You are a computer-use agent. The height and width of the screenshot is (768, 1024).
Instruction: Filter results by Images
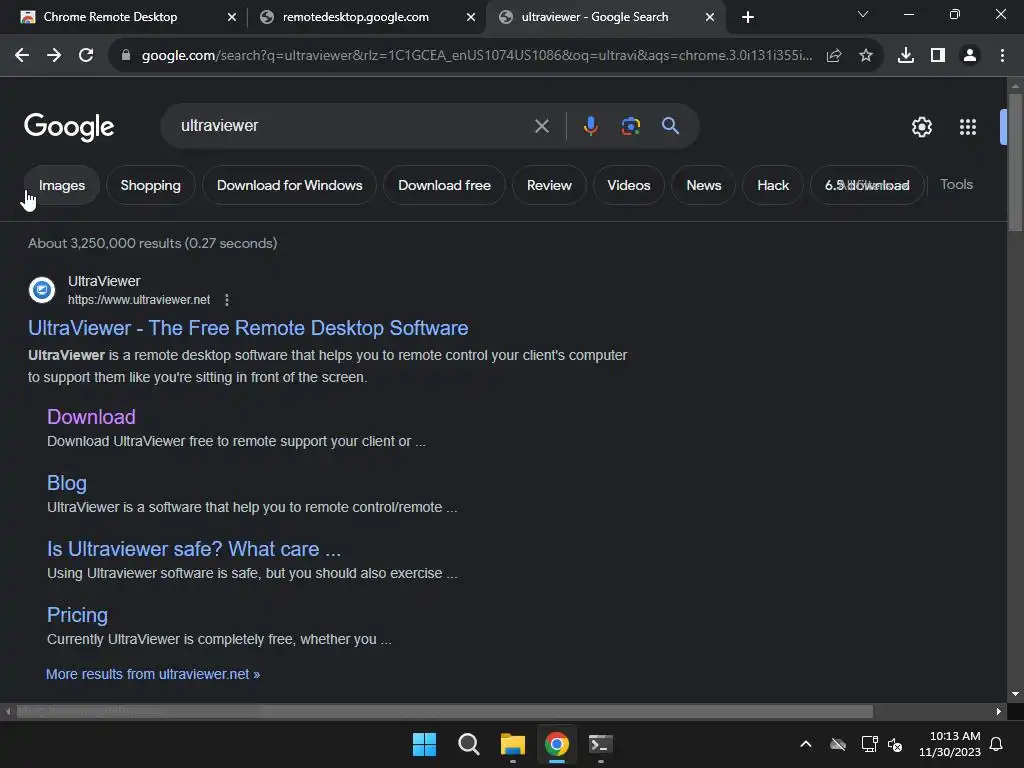pyautogui.click(x=62, y=185)
